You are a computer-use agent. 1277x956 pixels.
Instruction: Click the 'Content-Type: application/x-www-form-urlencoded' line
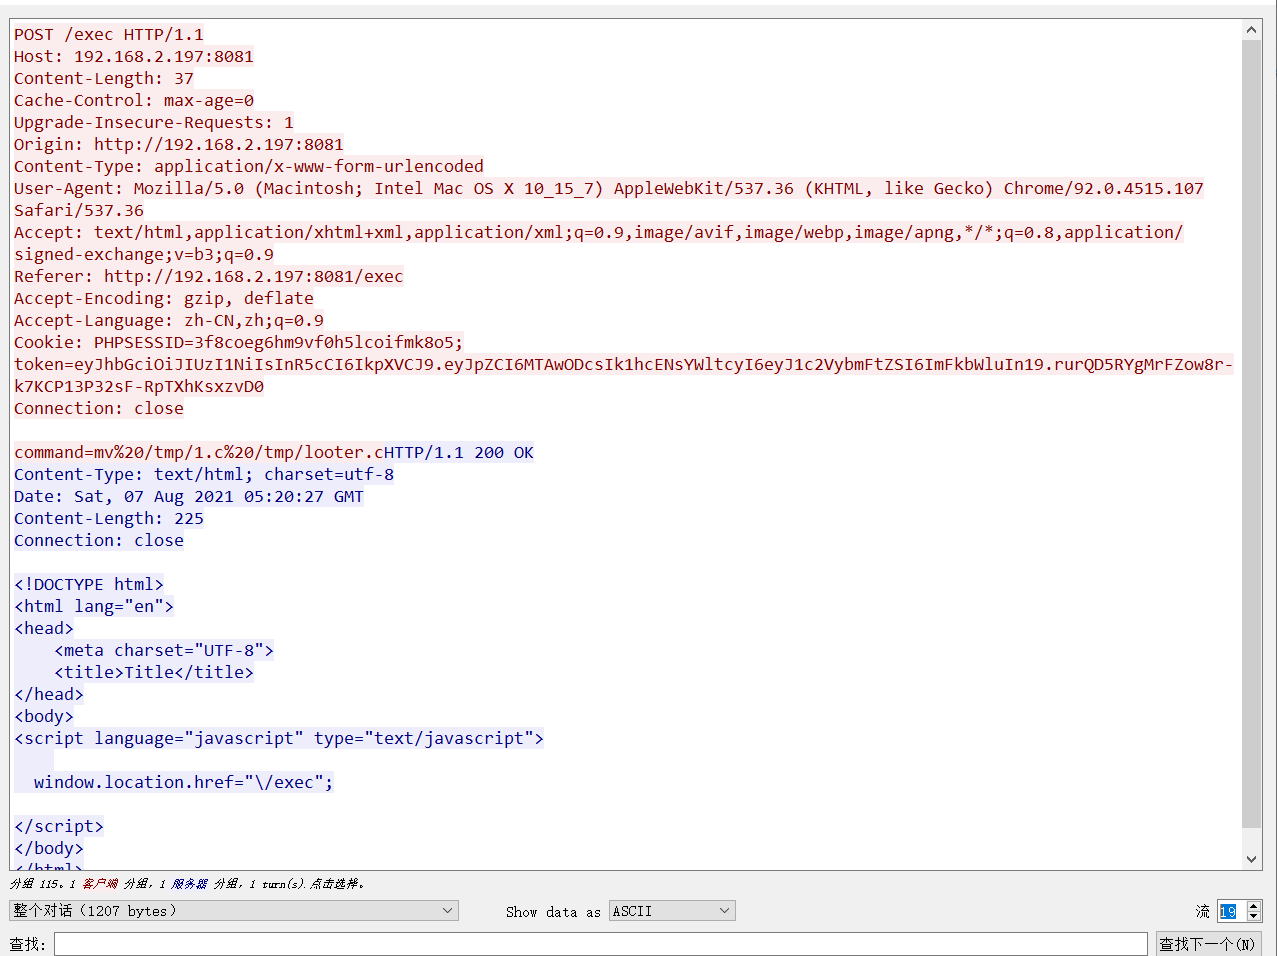(249, 166)
